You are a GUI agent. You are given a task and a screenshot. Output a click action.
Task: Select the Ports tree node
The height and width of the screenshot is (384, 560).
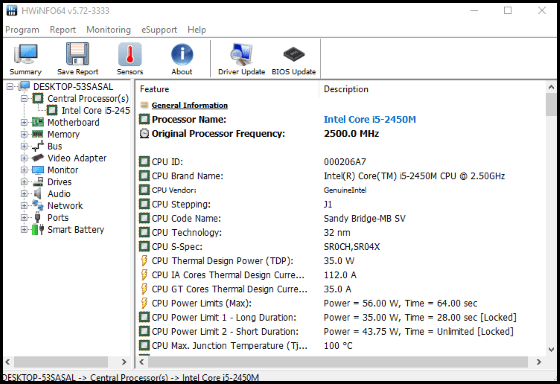point(58,218)
